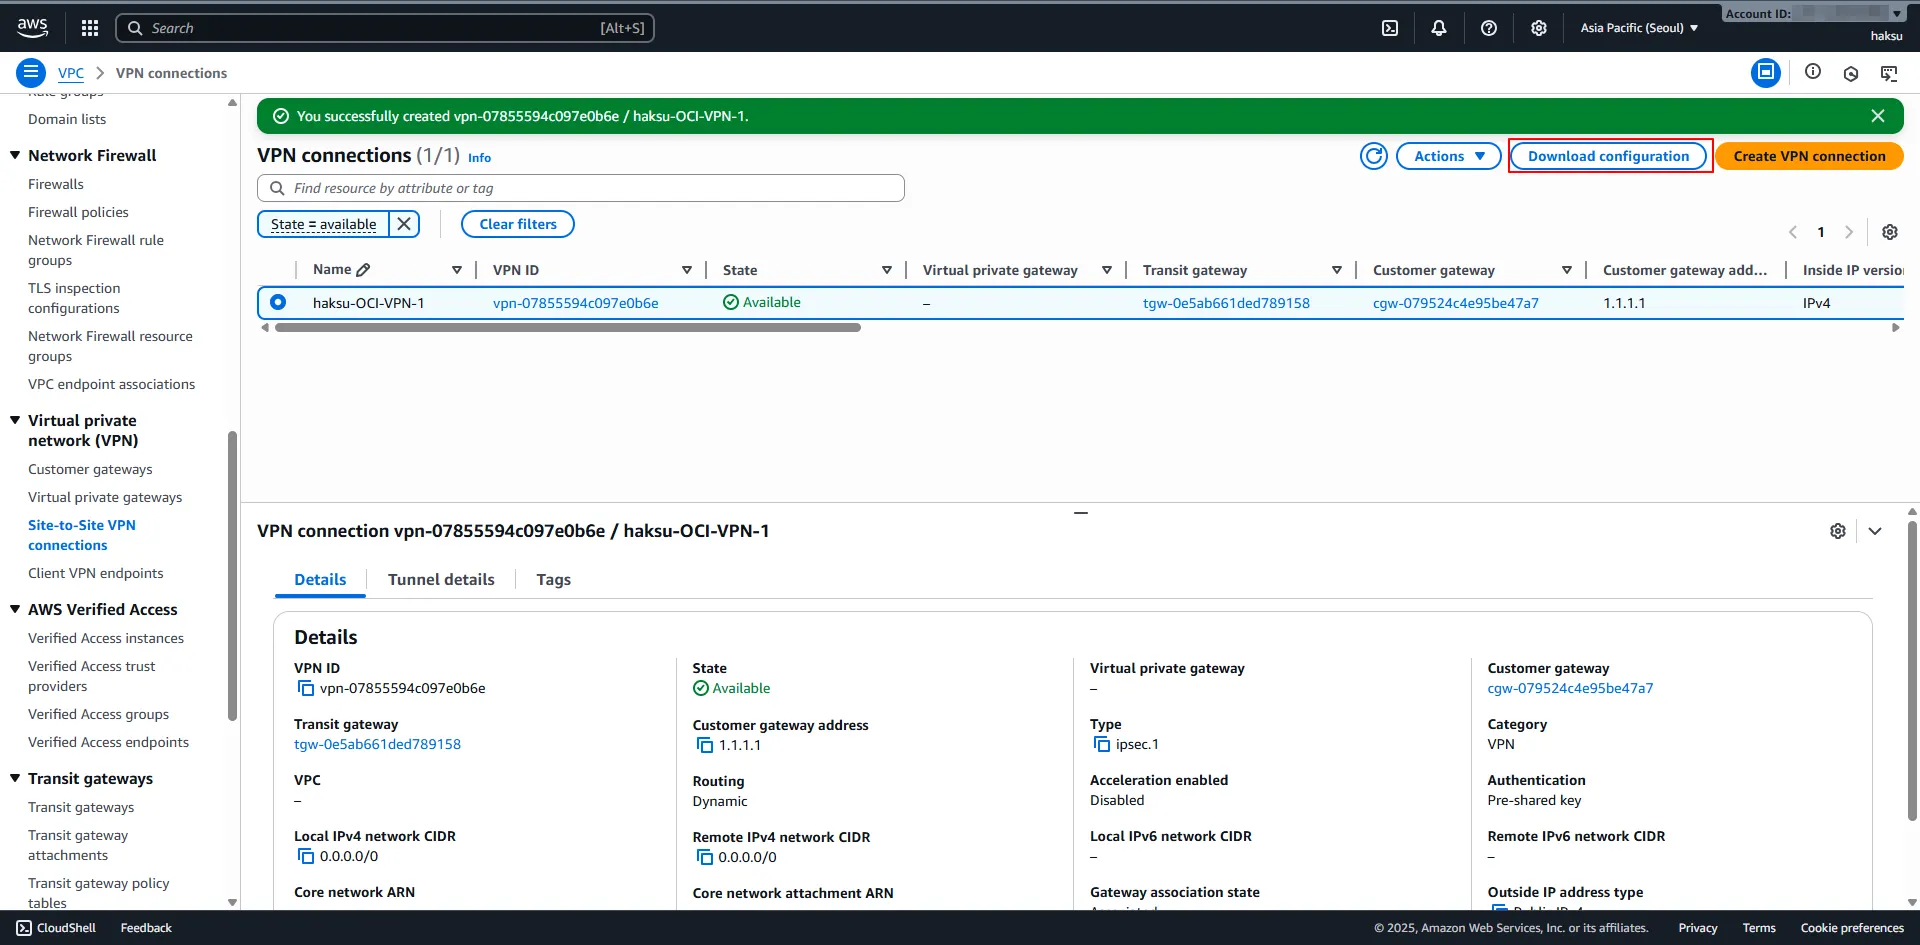The height and width of the screenshot is (945, 1920).
Task: Copy the Local IPv4 network CIDR
Action: 306,856
